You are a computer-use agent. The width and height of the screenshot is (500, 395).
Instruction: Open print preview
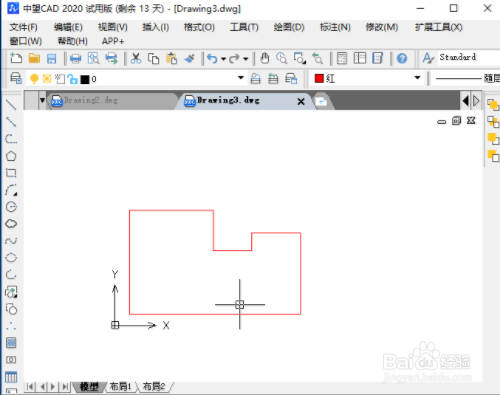pyautogui.click(x=94, y=58)
